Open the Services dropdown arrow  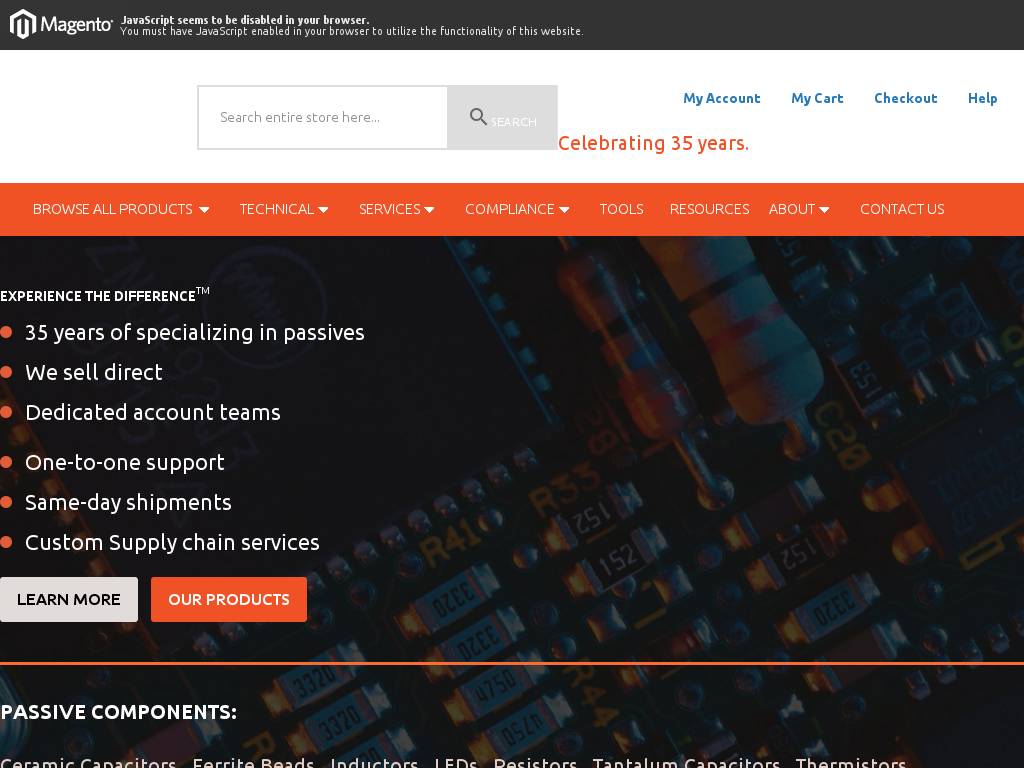click(x=429, y=210)
